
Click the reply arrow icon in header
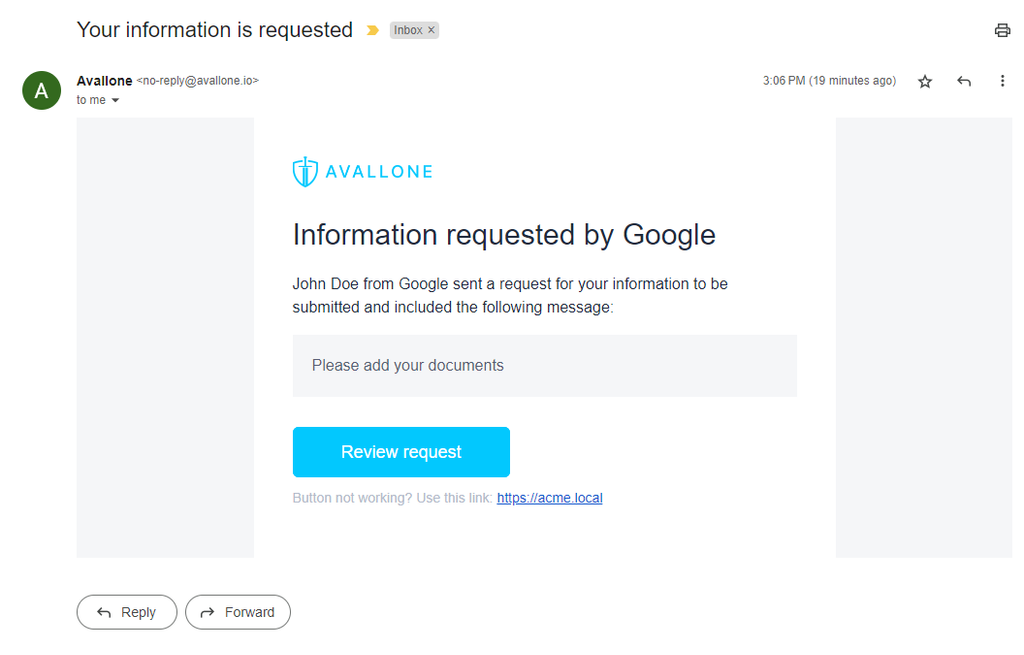pyautogui.click(x=964, y=81)
